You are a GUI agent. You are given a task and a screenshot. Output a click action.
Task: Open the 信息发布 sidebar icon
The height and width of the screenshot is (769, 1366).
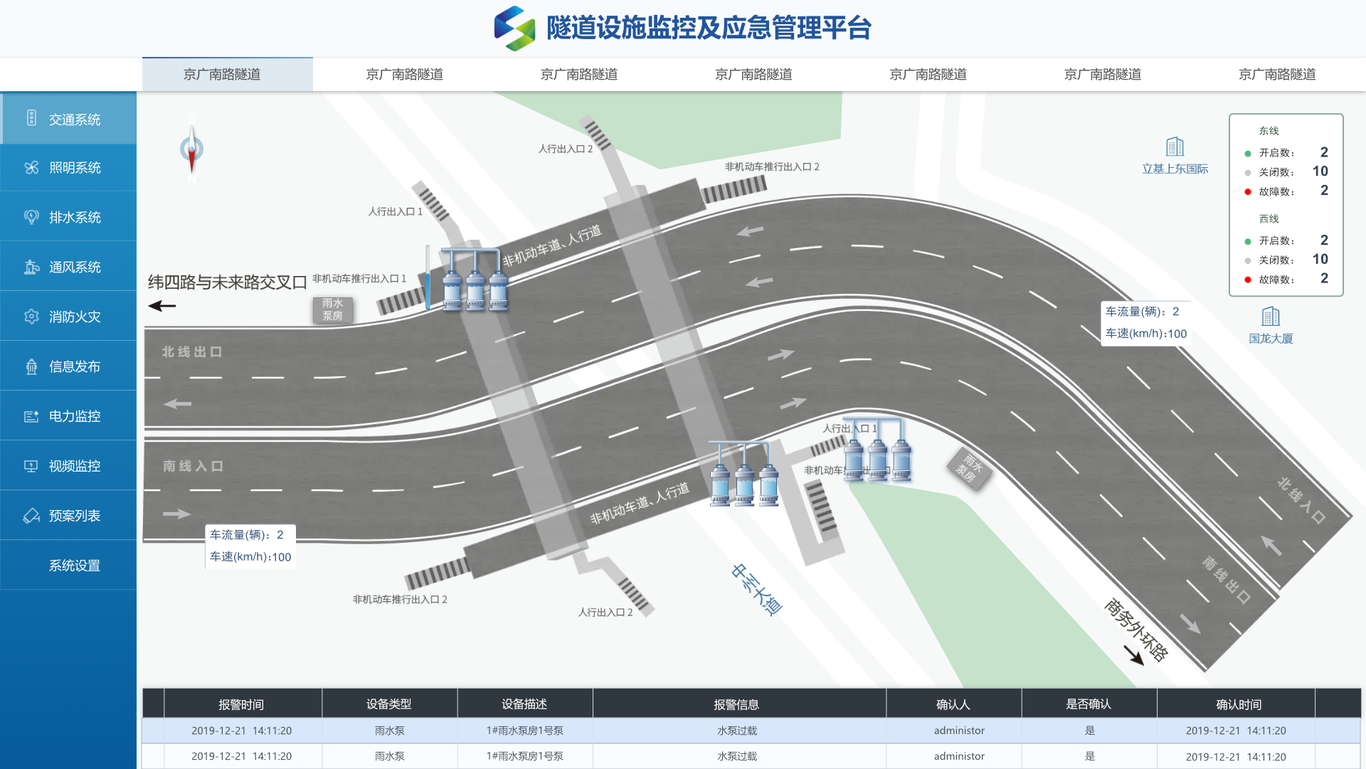pyautogui.click(x=31, y=367)
